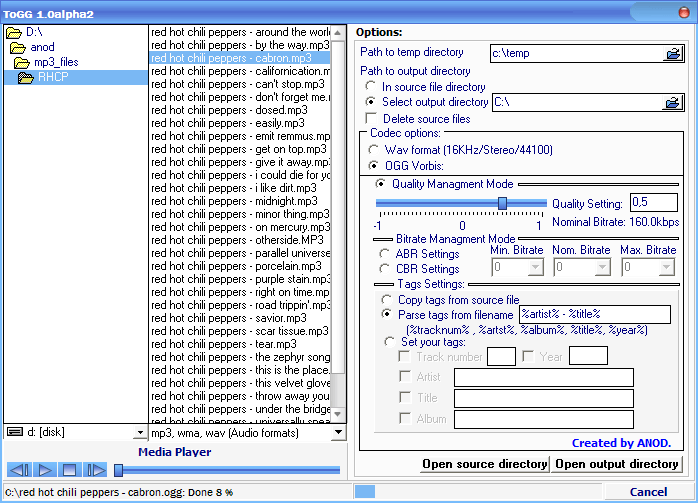Enable the Delete source files checkbox
Screen dimensions: 698x503
pyautogui.click(x=372, y=119)
